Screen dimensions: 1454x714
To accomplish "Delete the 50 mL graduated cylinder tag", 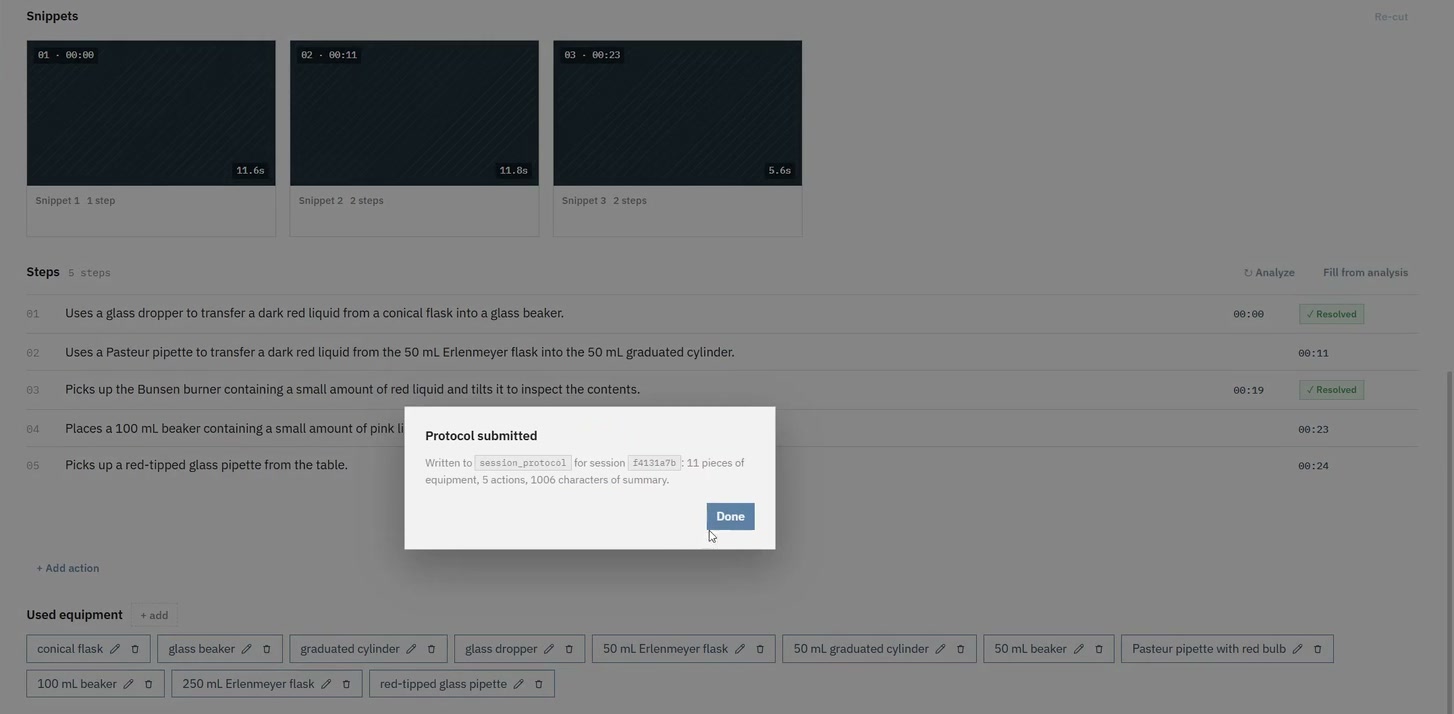I will 961,649.
